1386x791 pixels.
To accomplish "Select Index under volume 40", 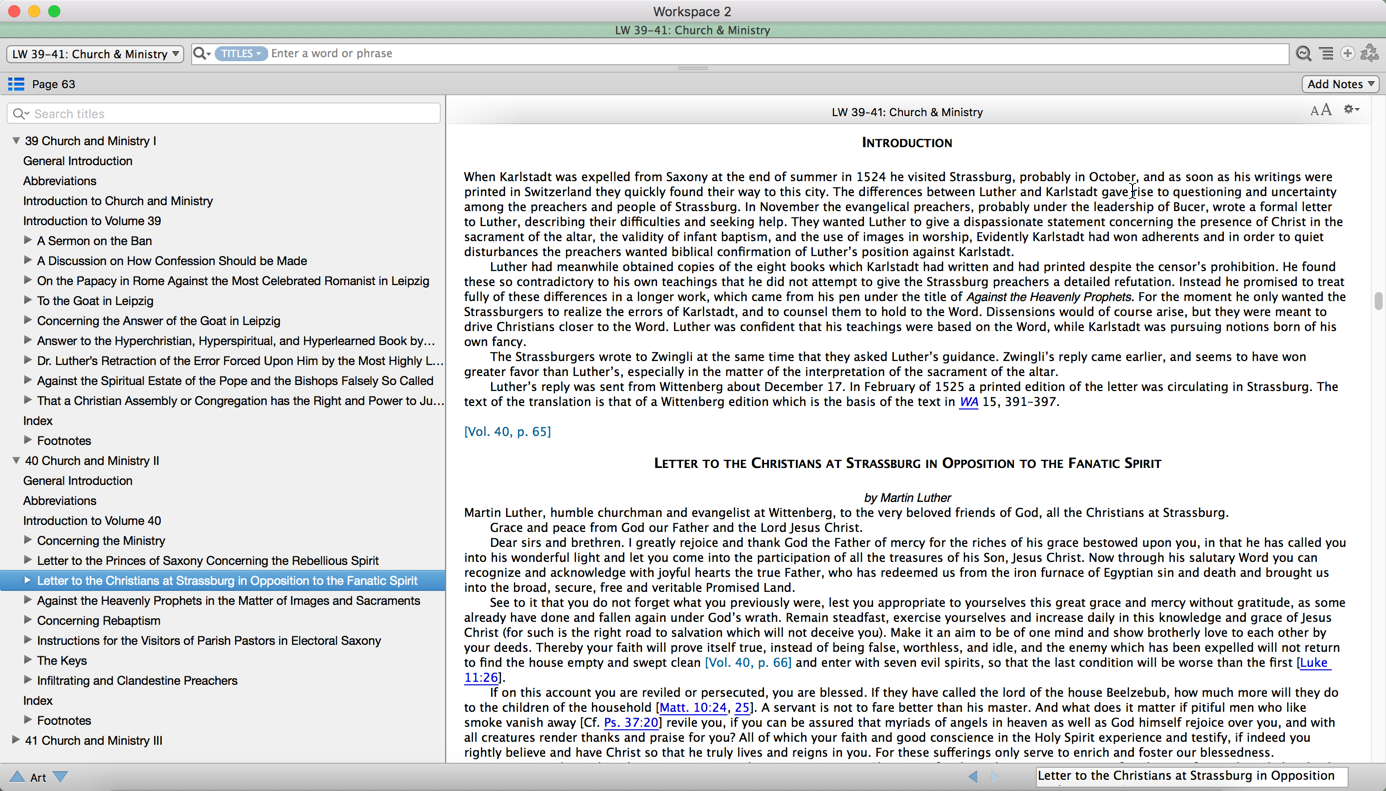I will (x=38, y=701).
